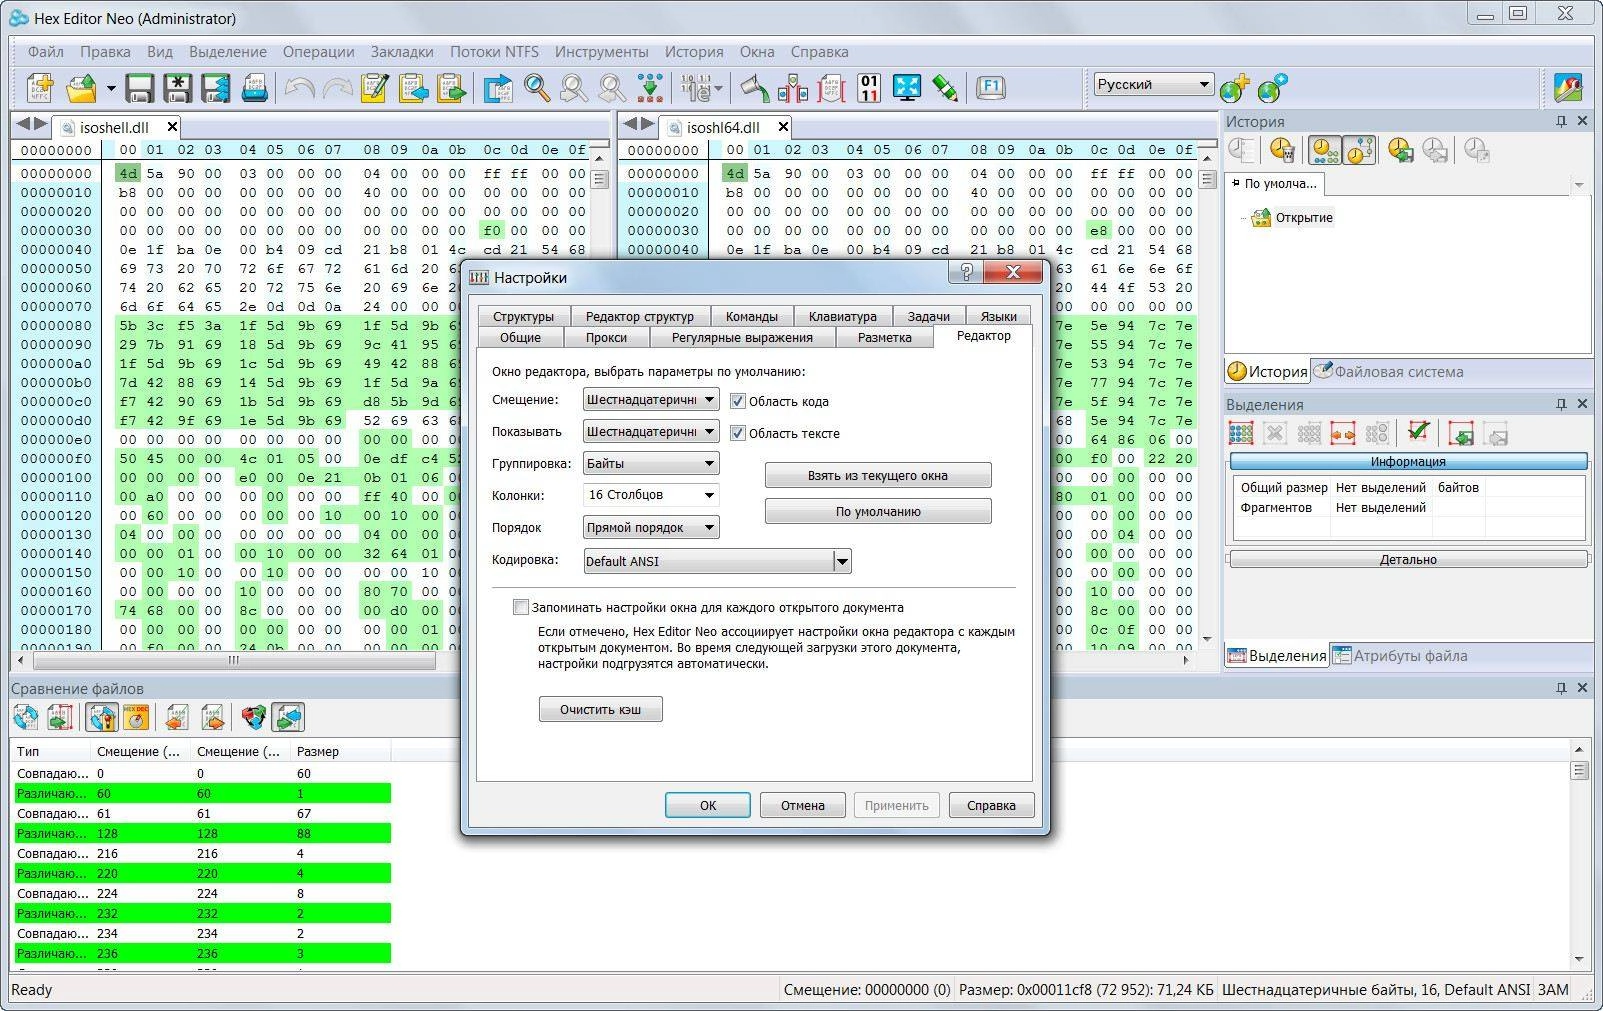Click the fill bucket icon in toolbar
This screenshot has width=1603, height=1011.
pos(754,88)
